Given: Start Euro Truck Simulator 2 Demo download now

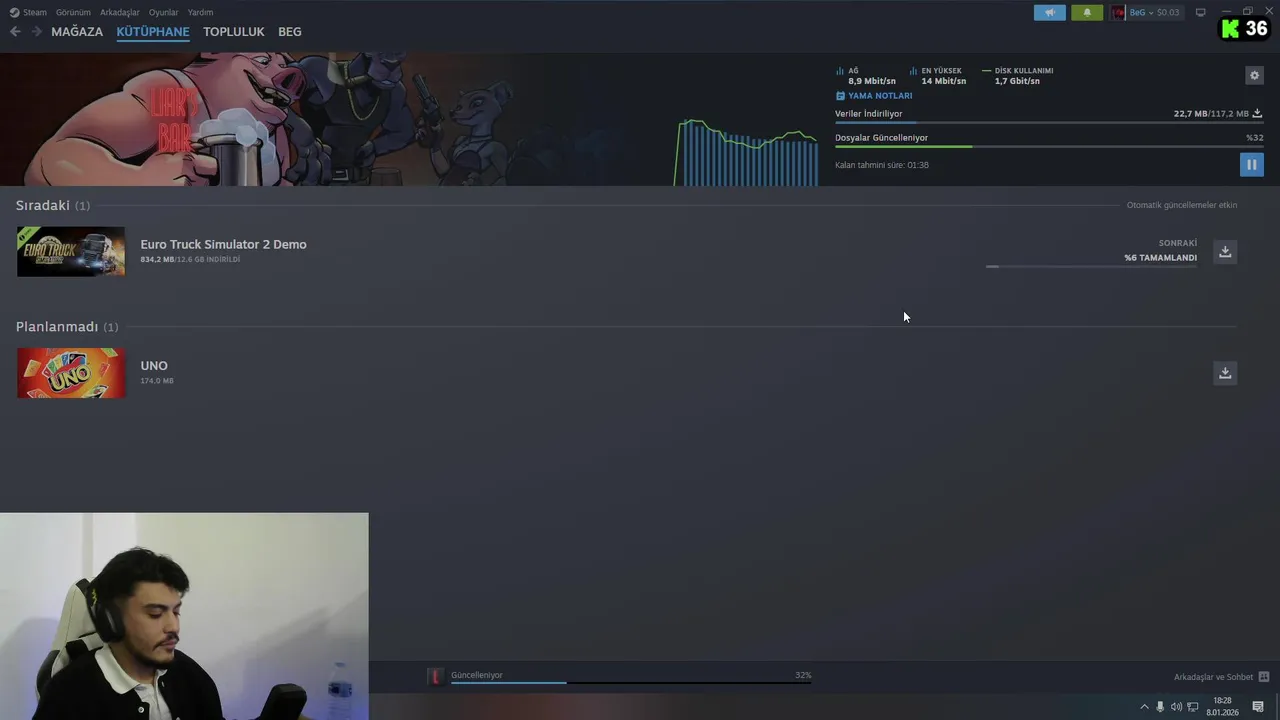Looking at the screenshot, I should (x=1225, y=252).
